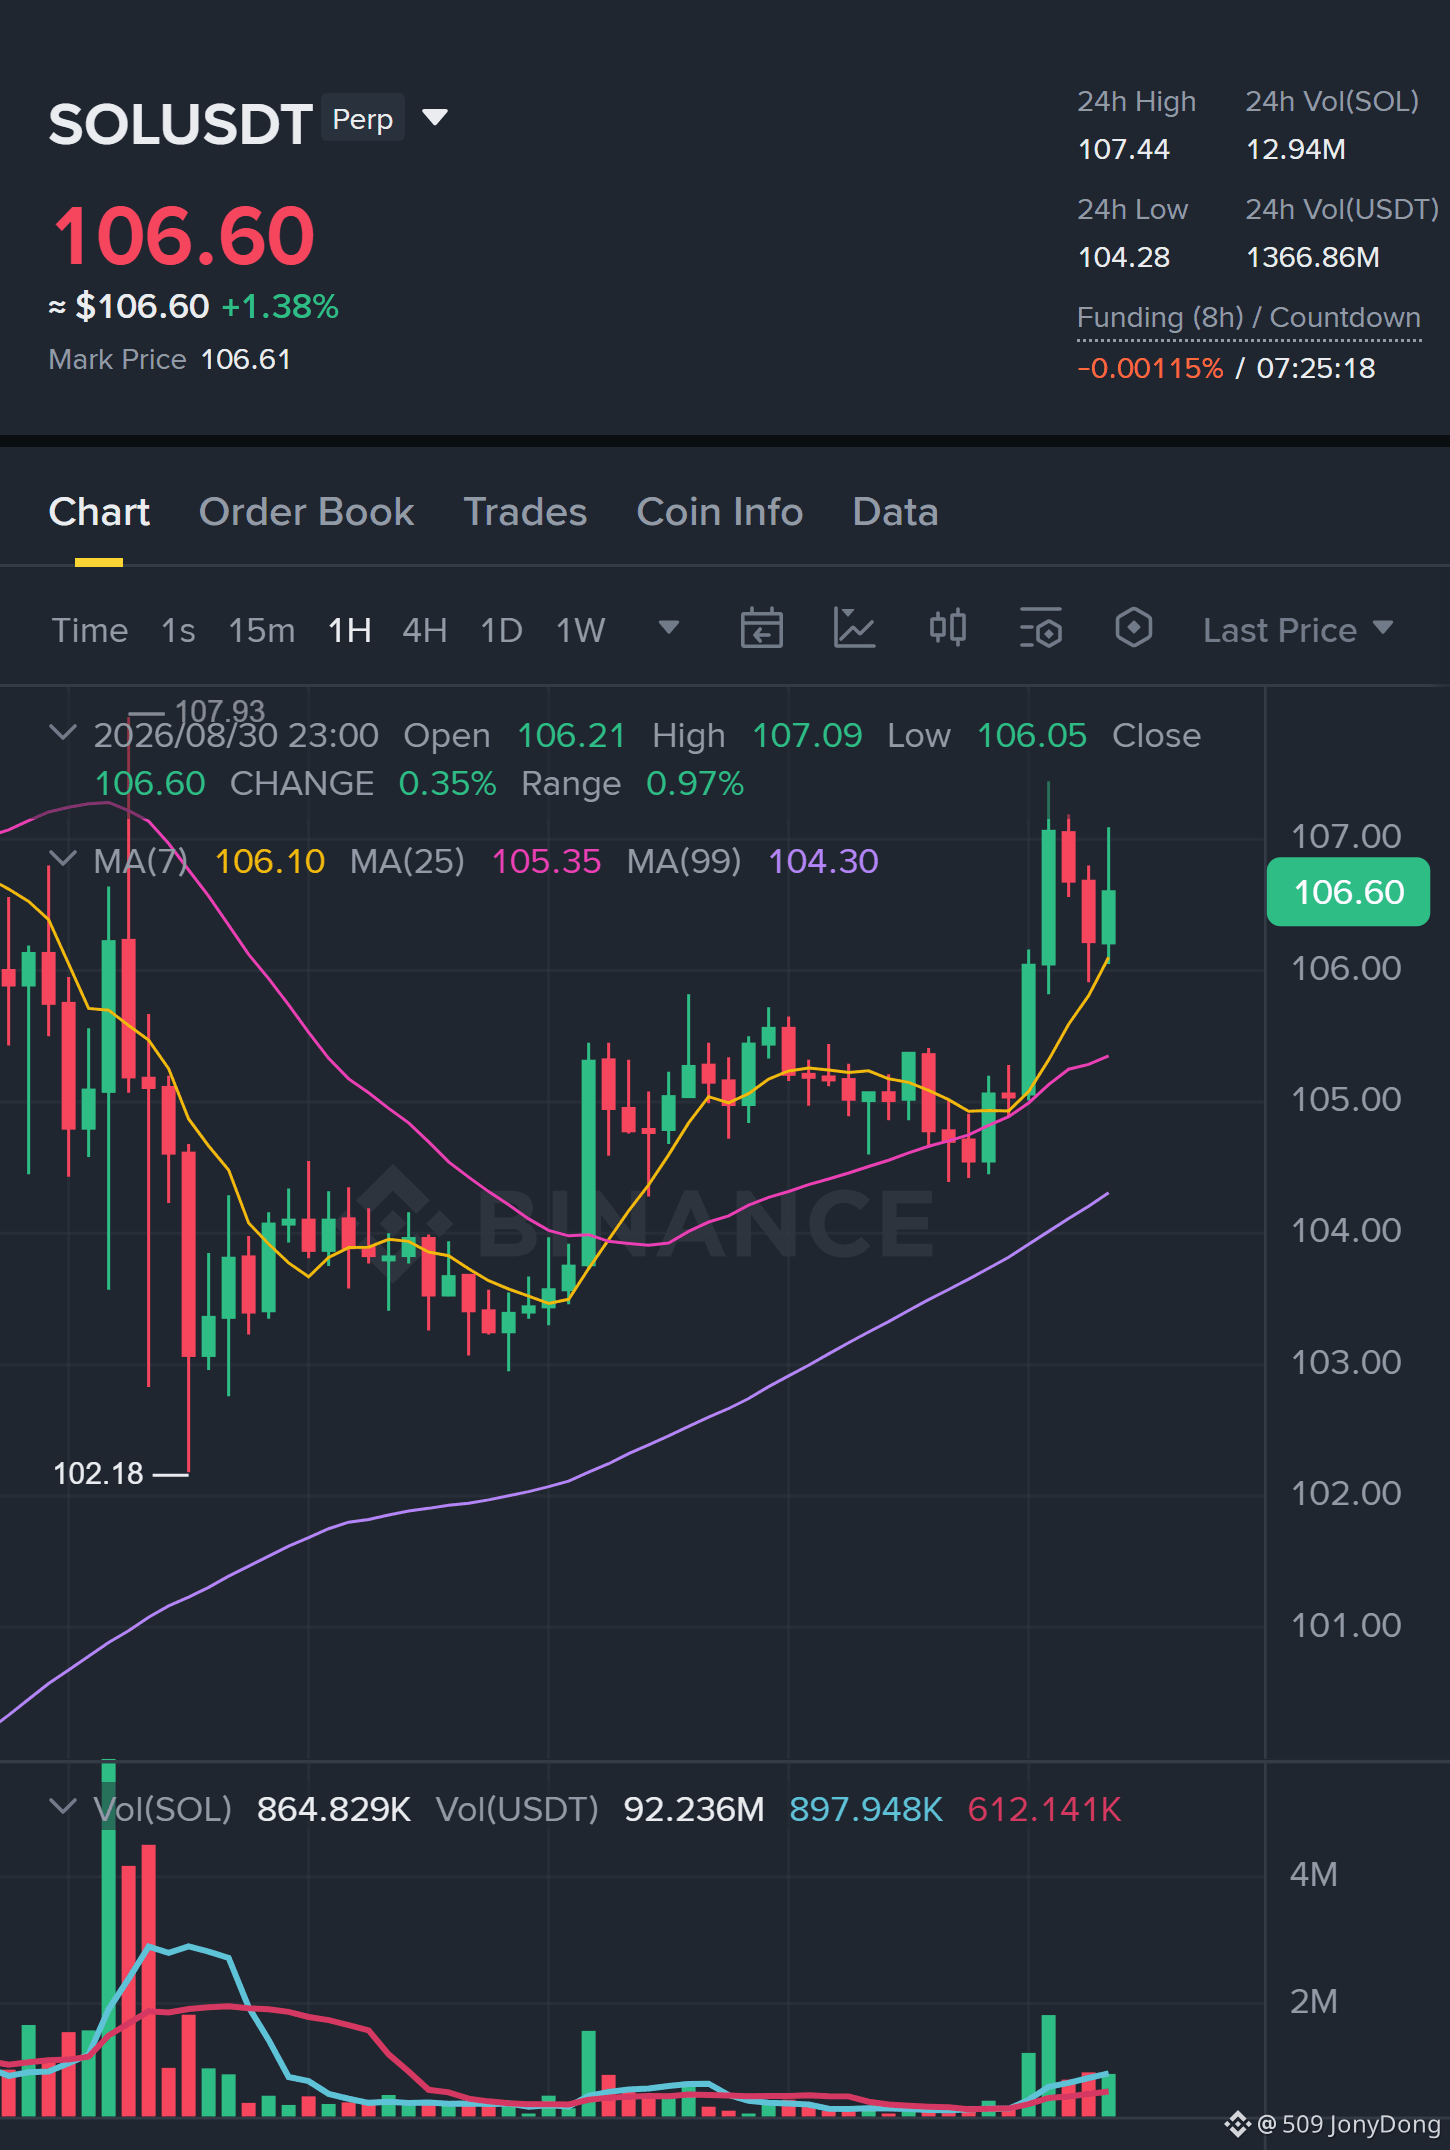
Task: Open the chart display settings icon
Action: [1041, 628]
